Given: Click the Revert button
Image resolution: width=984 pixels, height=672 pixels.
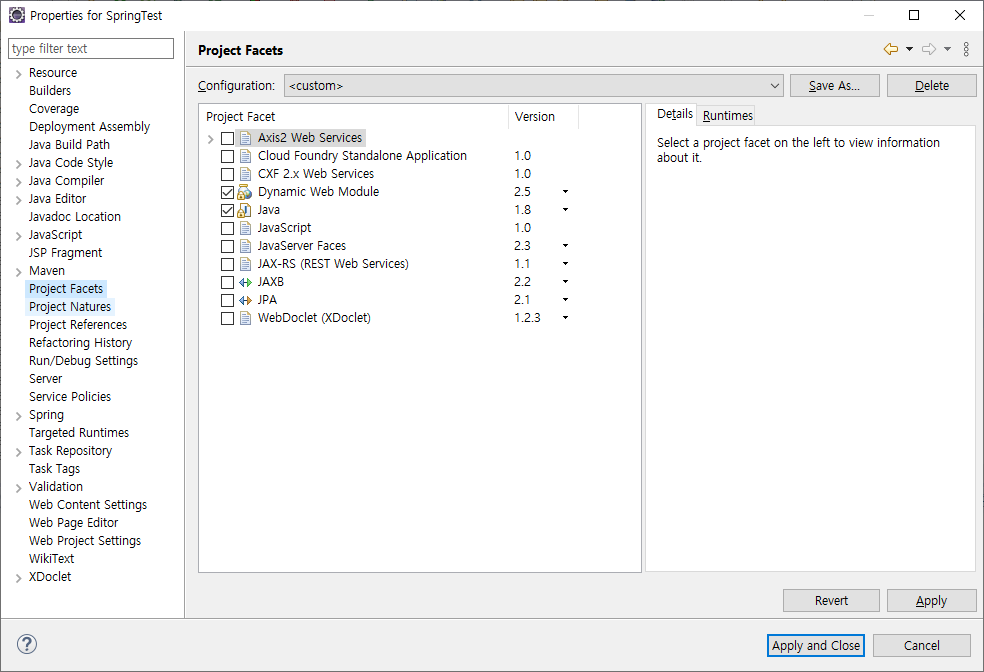Looking at the screenshot, I should [x=831, y=600].
